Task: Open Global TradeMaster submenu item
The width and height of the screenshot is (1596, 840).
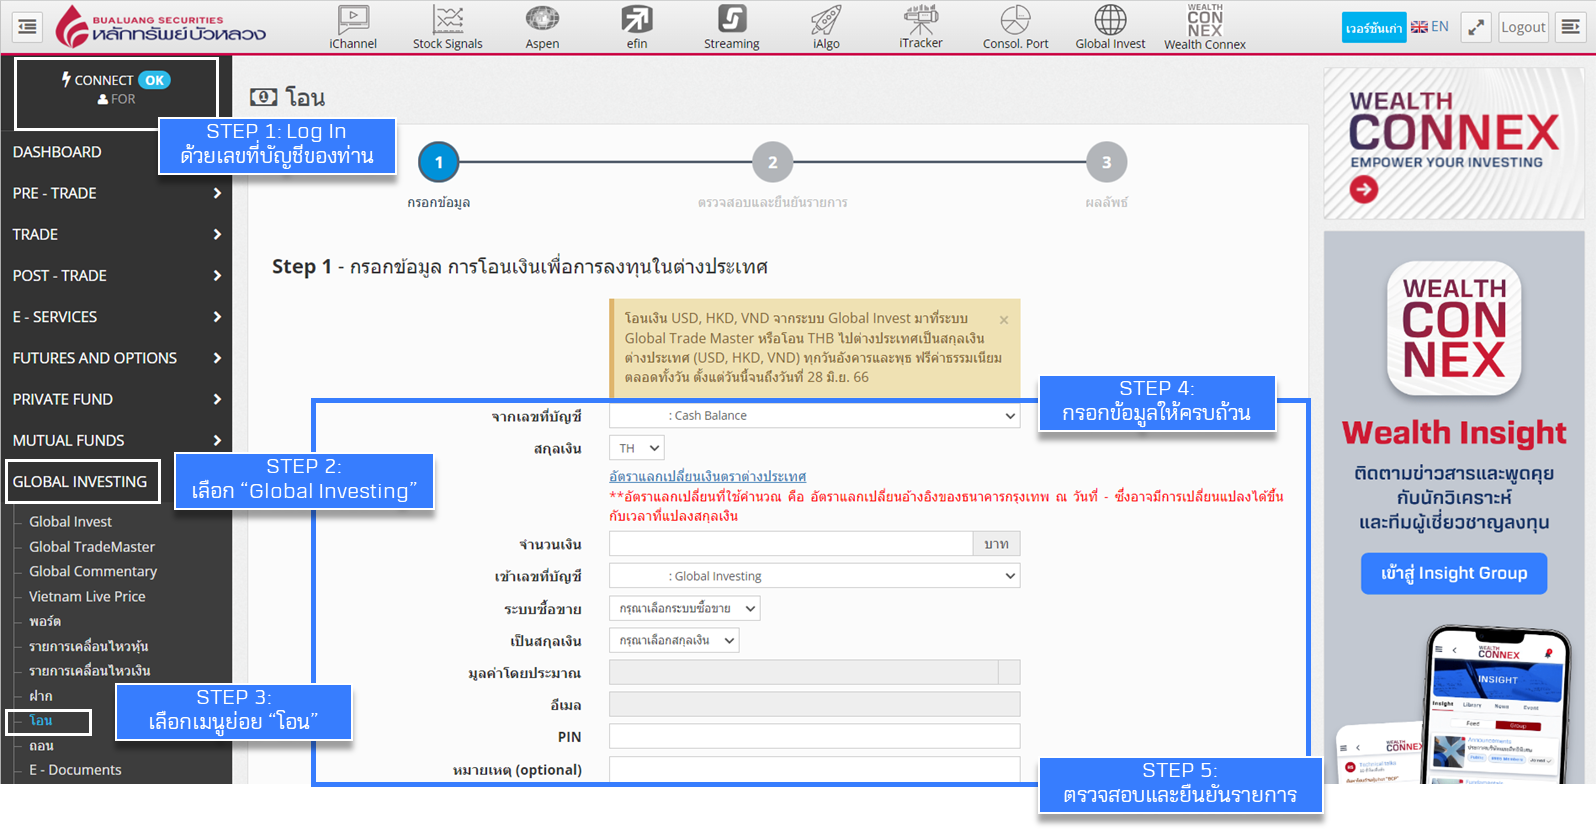Action: pyautogui.click(x=92, y=547)
